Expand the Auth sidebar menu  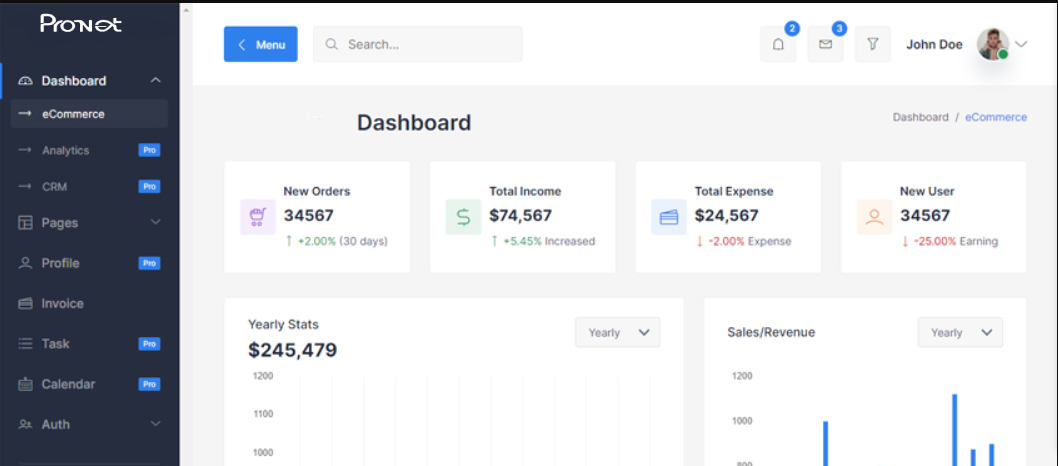pyautogui.click(x=155, y=424)
